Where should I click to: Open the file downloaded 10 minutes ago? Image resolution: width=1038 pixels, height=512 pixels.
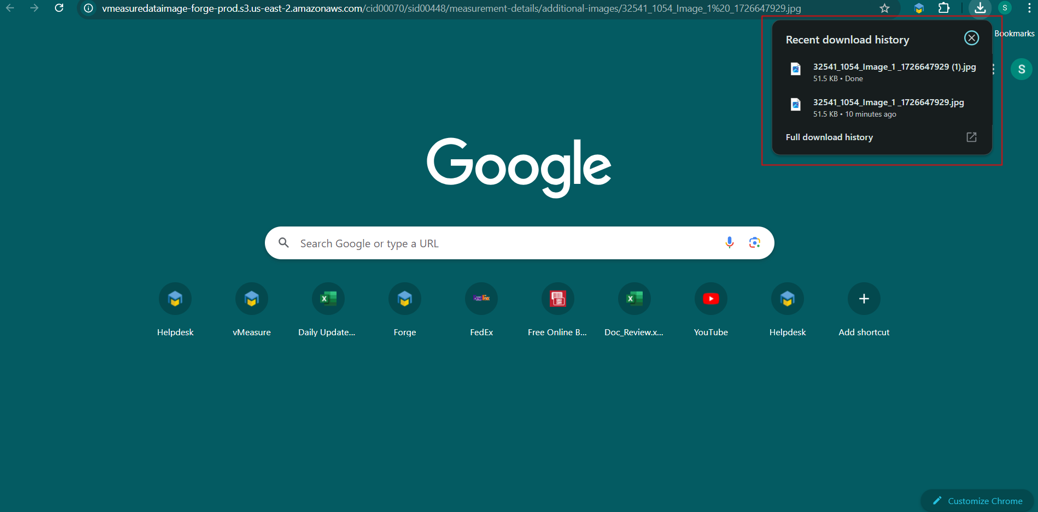tap(884, 107)
